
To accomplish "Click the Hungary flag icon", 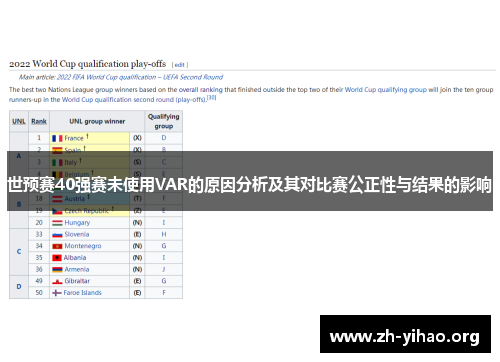I will [x=57, y=223].
